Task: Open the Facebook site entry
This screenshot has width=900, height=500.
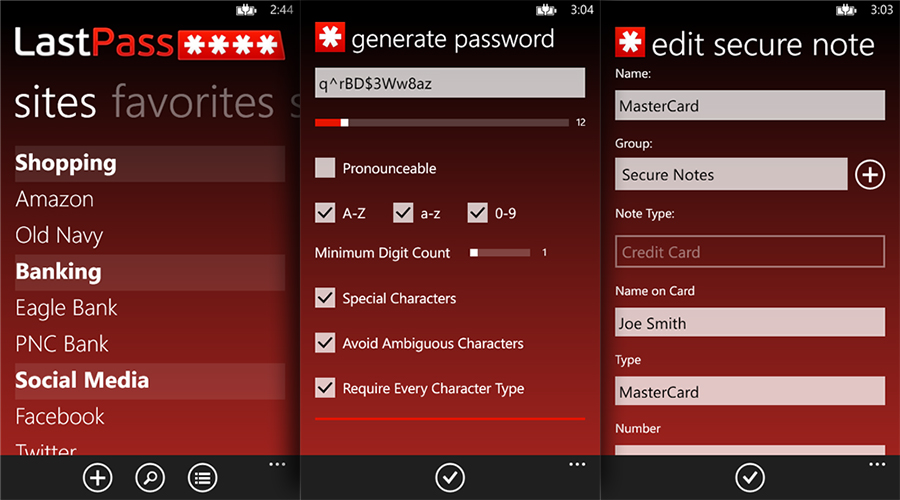Action: point(60,416)
